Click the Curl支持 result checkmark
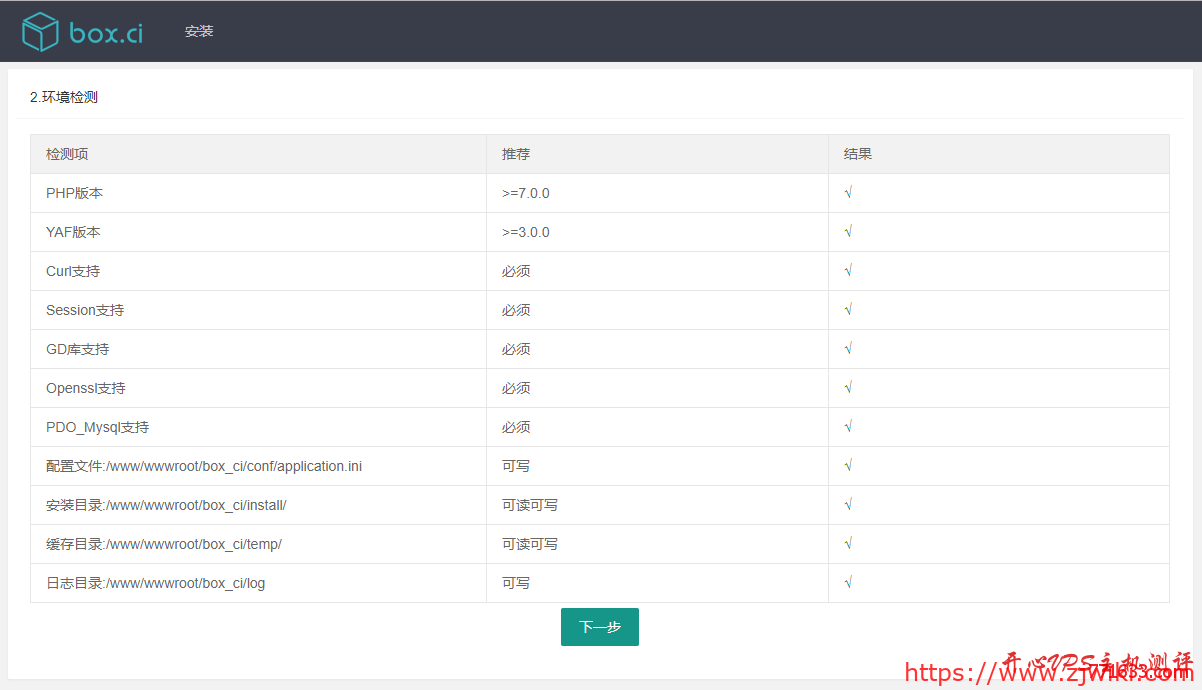1202x690 pixels. click(x=848, y=271)
